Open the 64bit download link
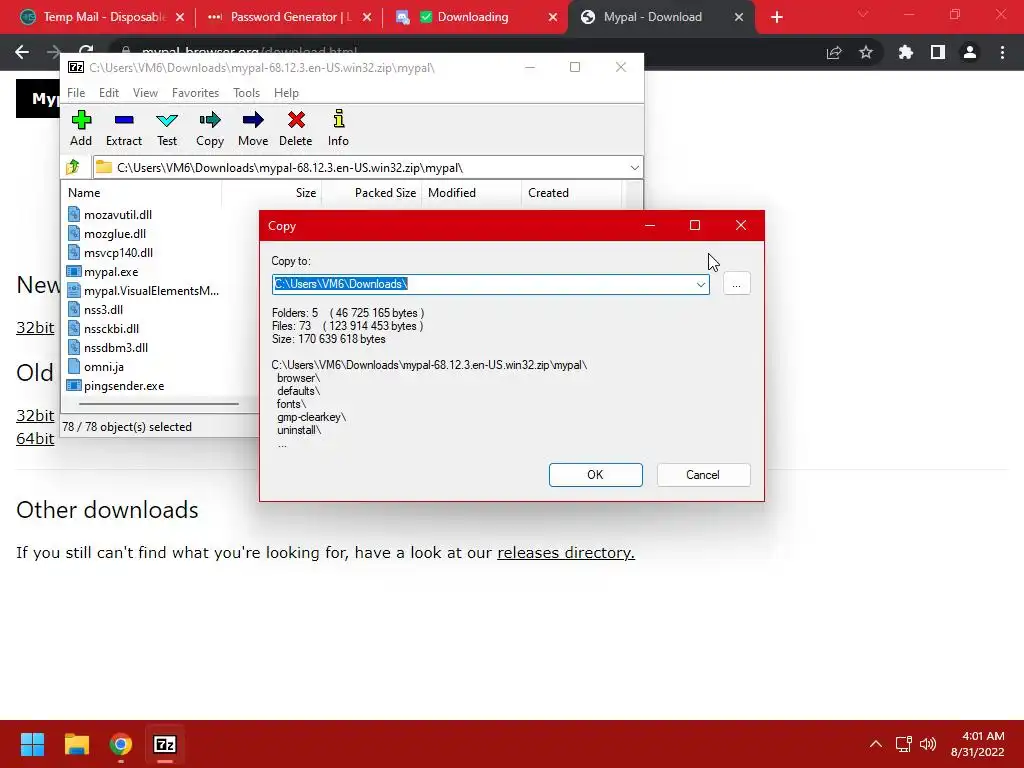The height and width of the screenshot is (768, 1024). point(35,438)
